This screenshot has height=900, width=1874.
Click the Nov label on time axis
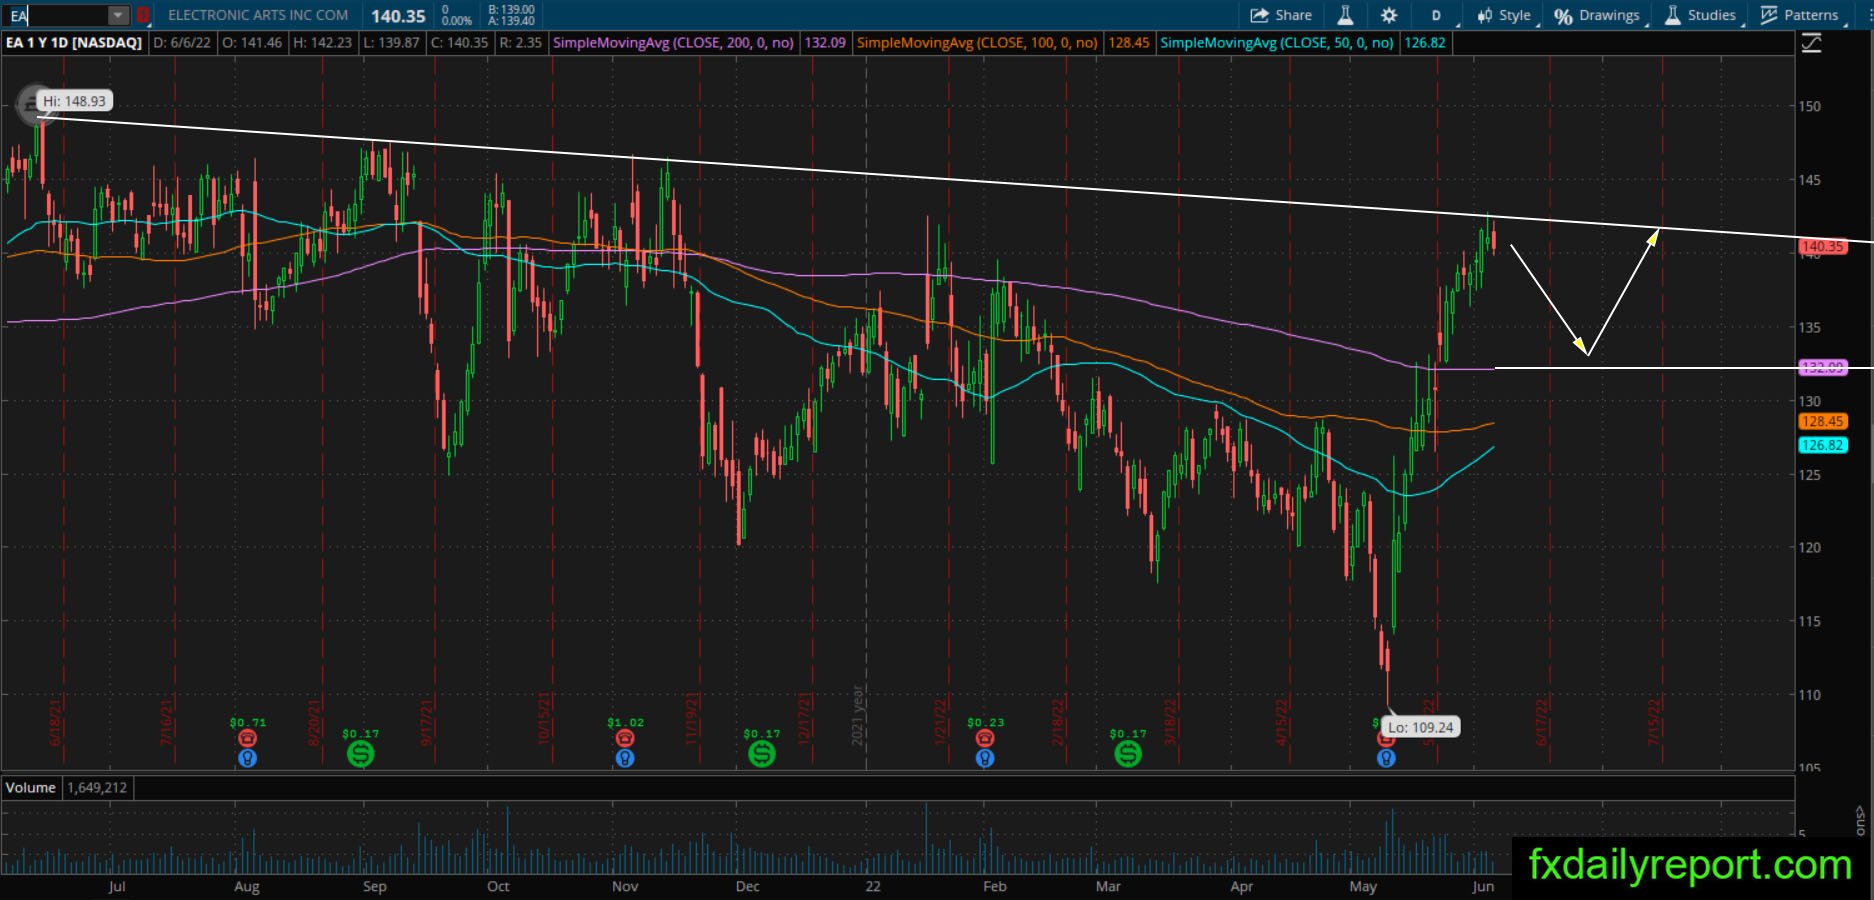[x=625, y=886]
